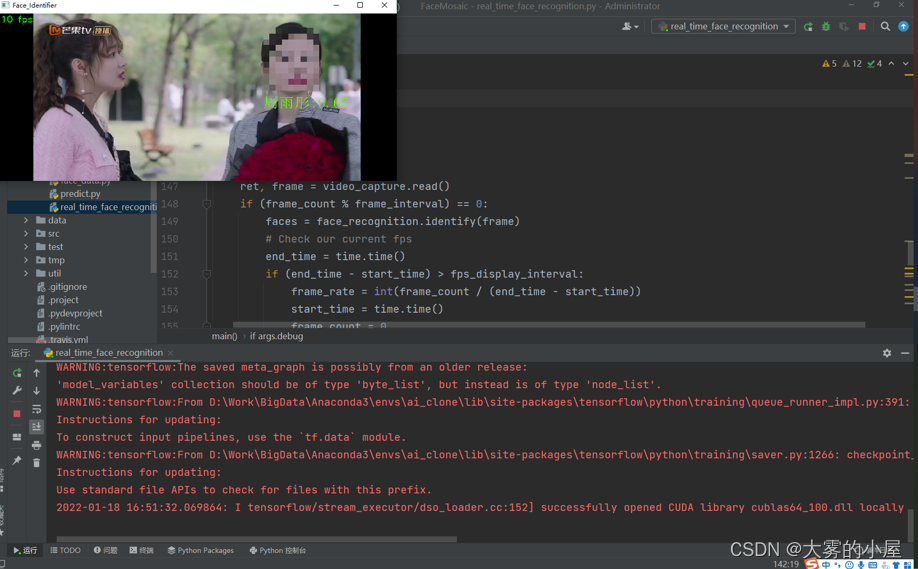Open the TODO tool window tab
Viewport: 918px width, 569px height.
click(x=66, y=550)
